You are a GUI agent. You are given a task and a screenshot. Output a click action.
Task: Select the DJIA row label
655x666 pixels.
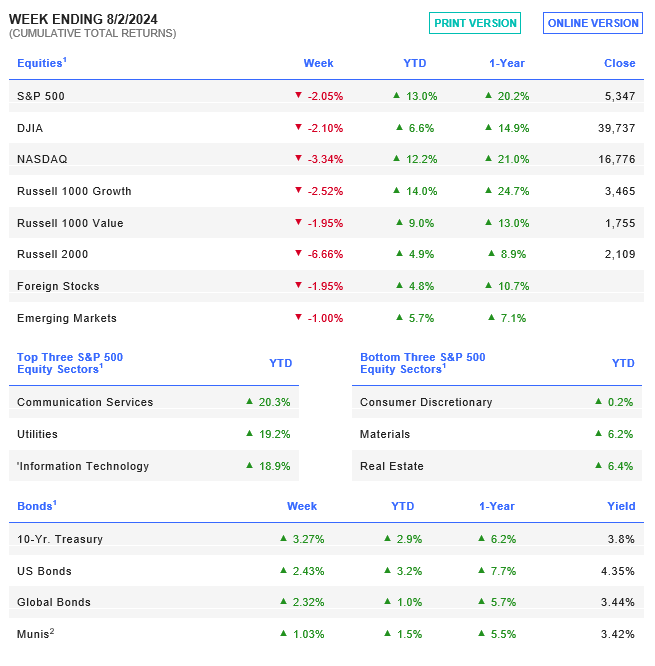(x=30, y=128)
